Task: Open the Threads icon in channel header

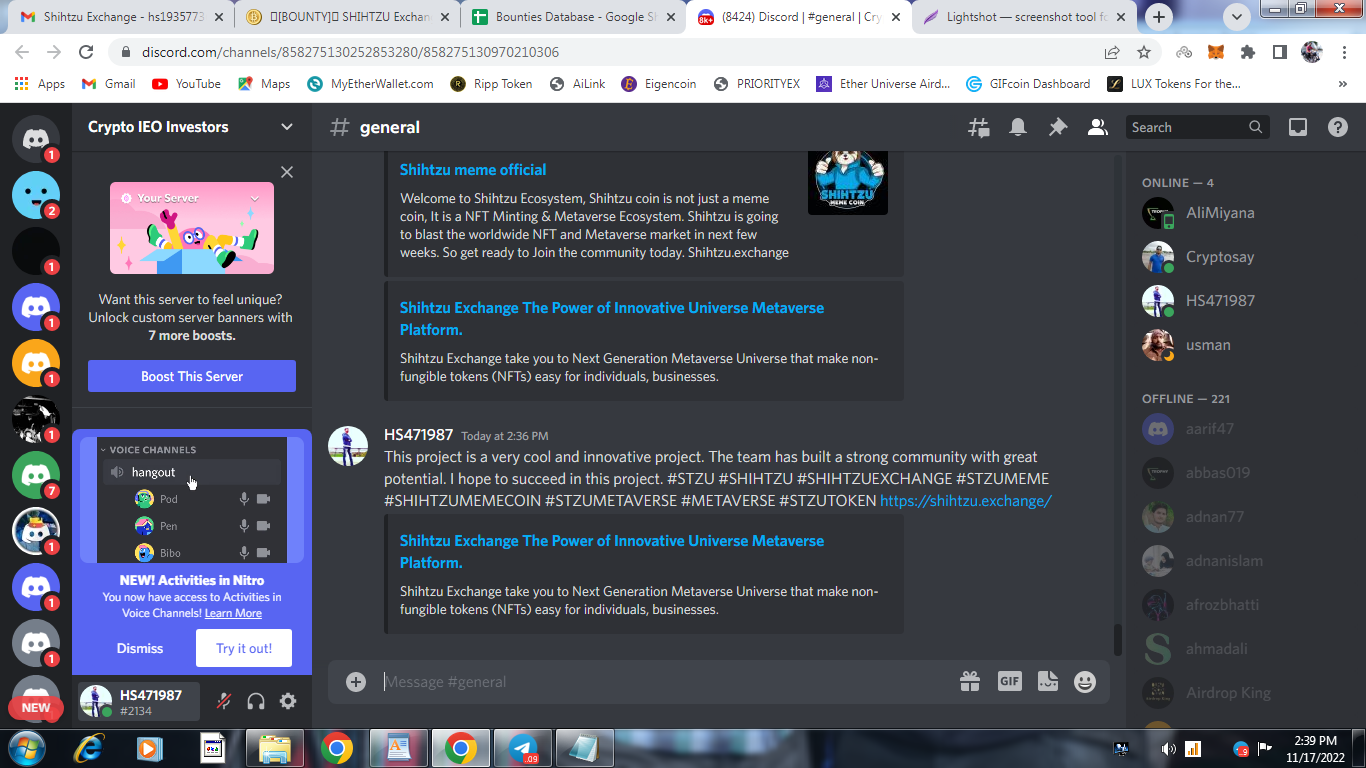Action: [x=978, y=127]
